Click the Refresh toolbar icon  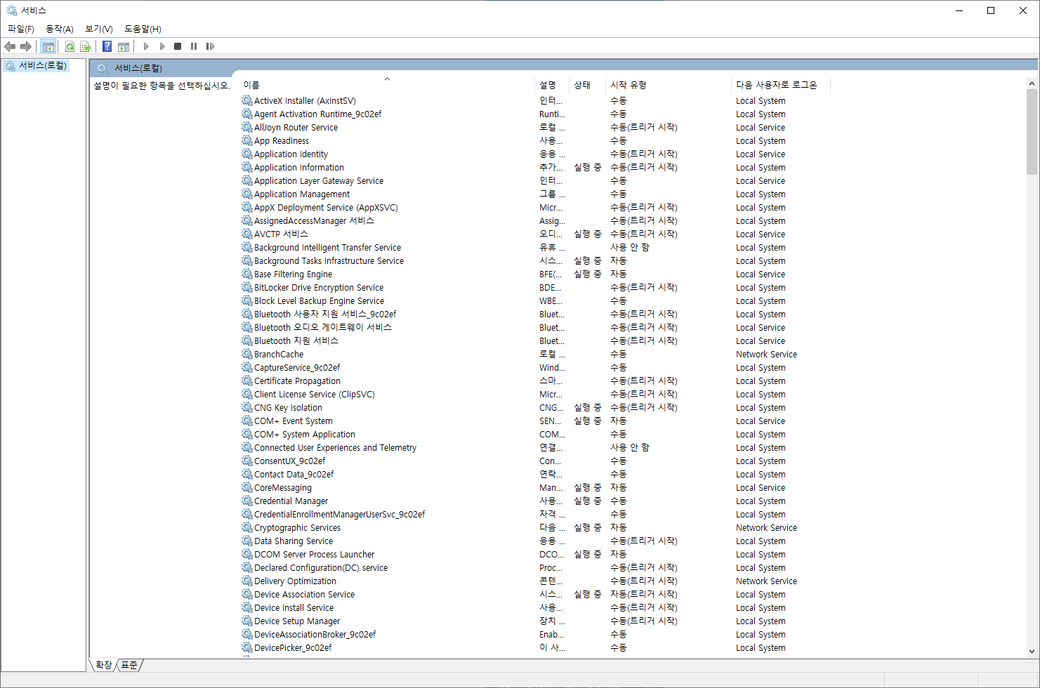[x=70, y=46]
